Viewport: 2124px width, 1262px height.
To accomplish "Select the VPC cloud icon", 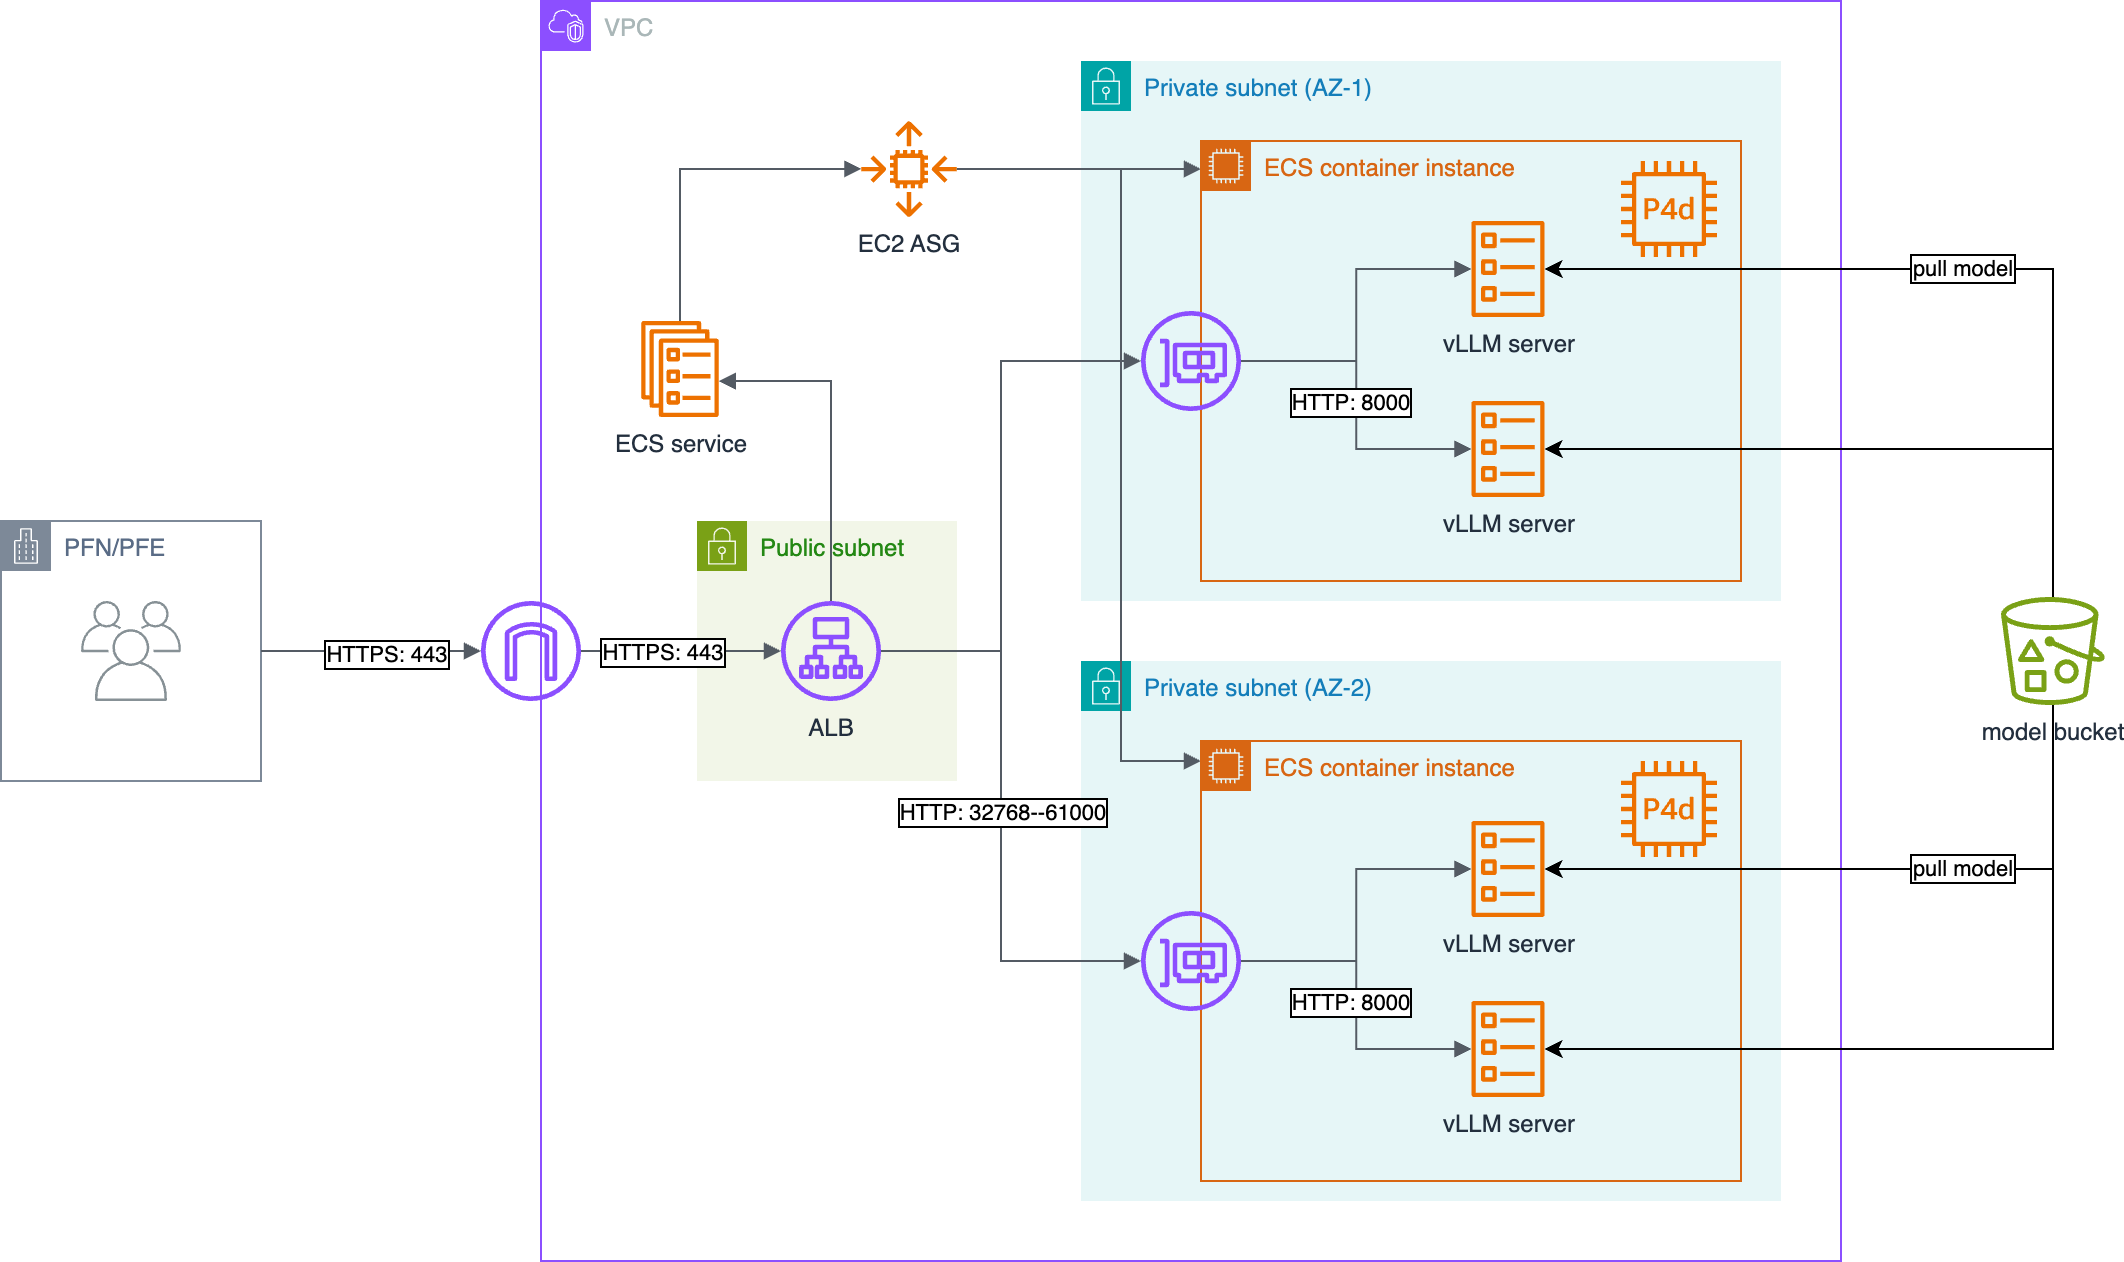I will click(566, 26).
